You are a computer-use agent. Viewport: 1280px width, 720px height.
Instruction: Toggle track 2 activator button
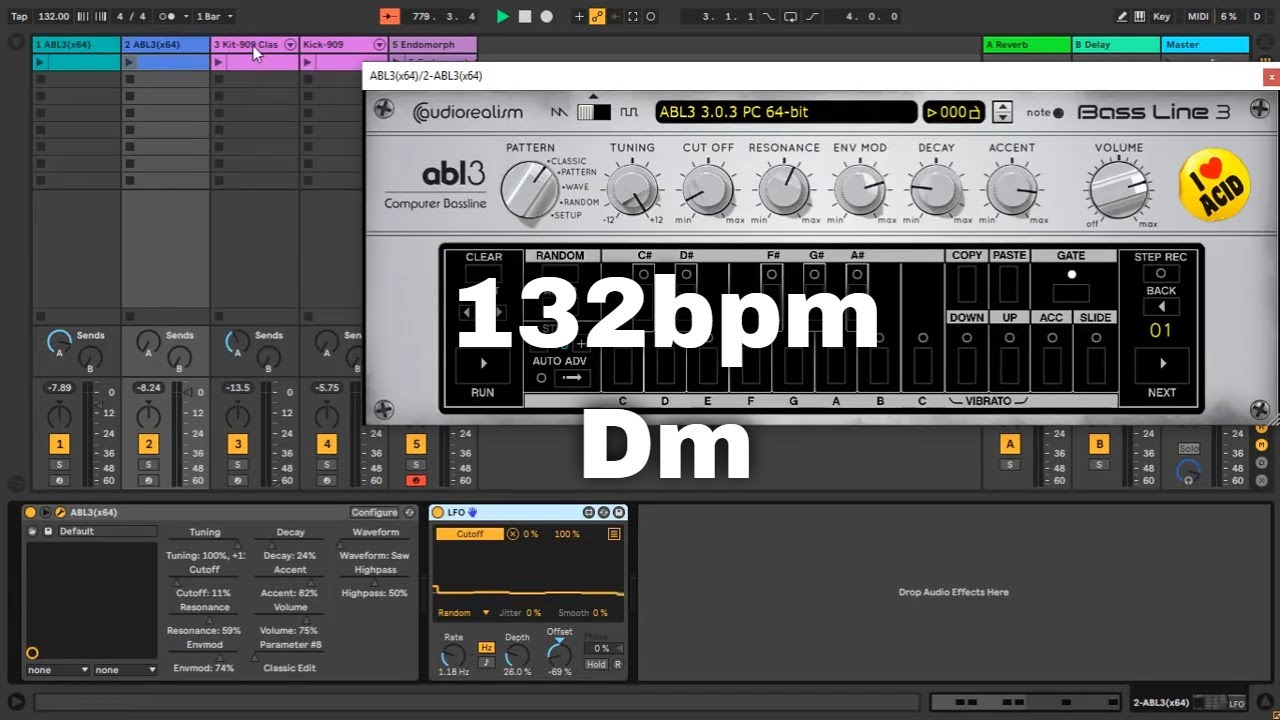point(148,444)
